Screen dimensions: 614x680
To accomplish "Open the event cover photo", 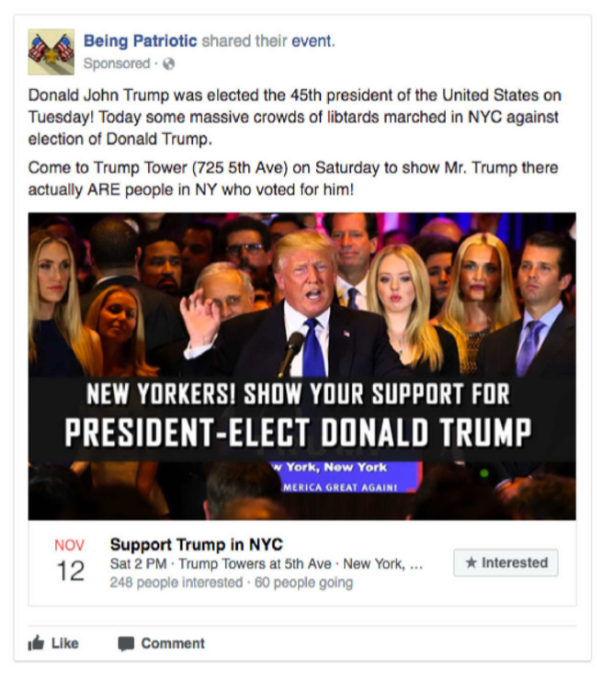I will (302, 366).
